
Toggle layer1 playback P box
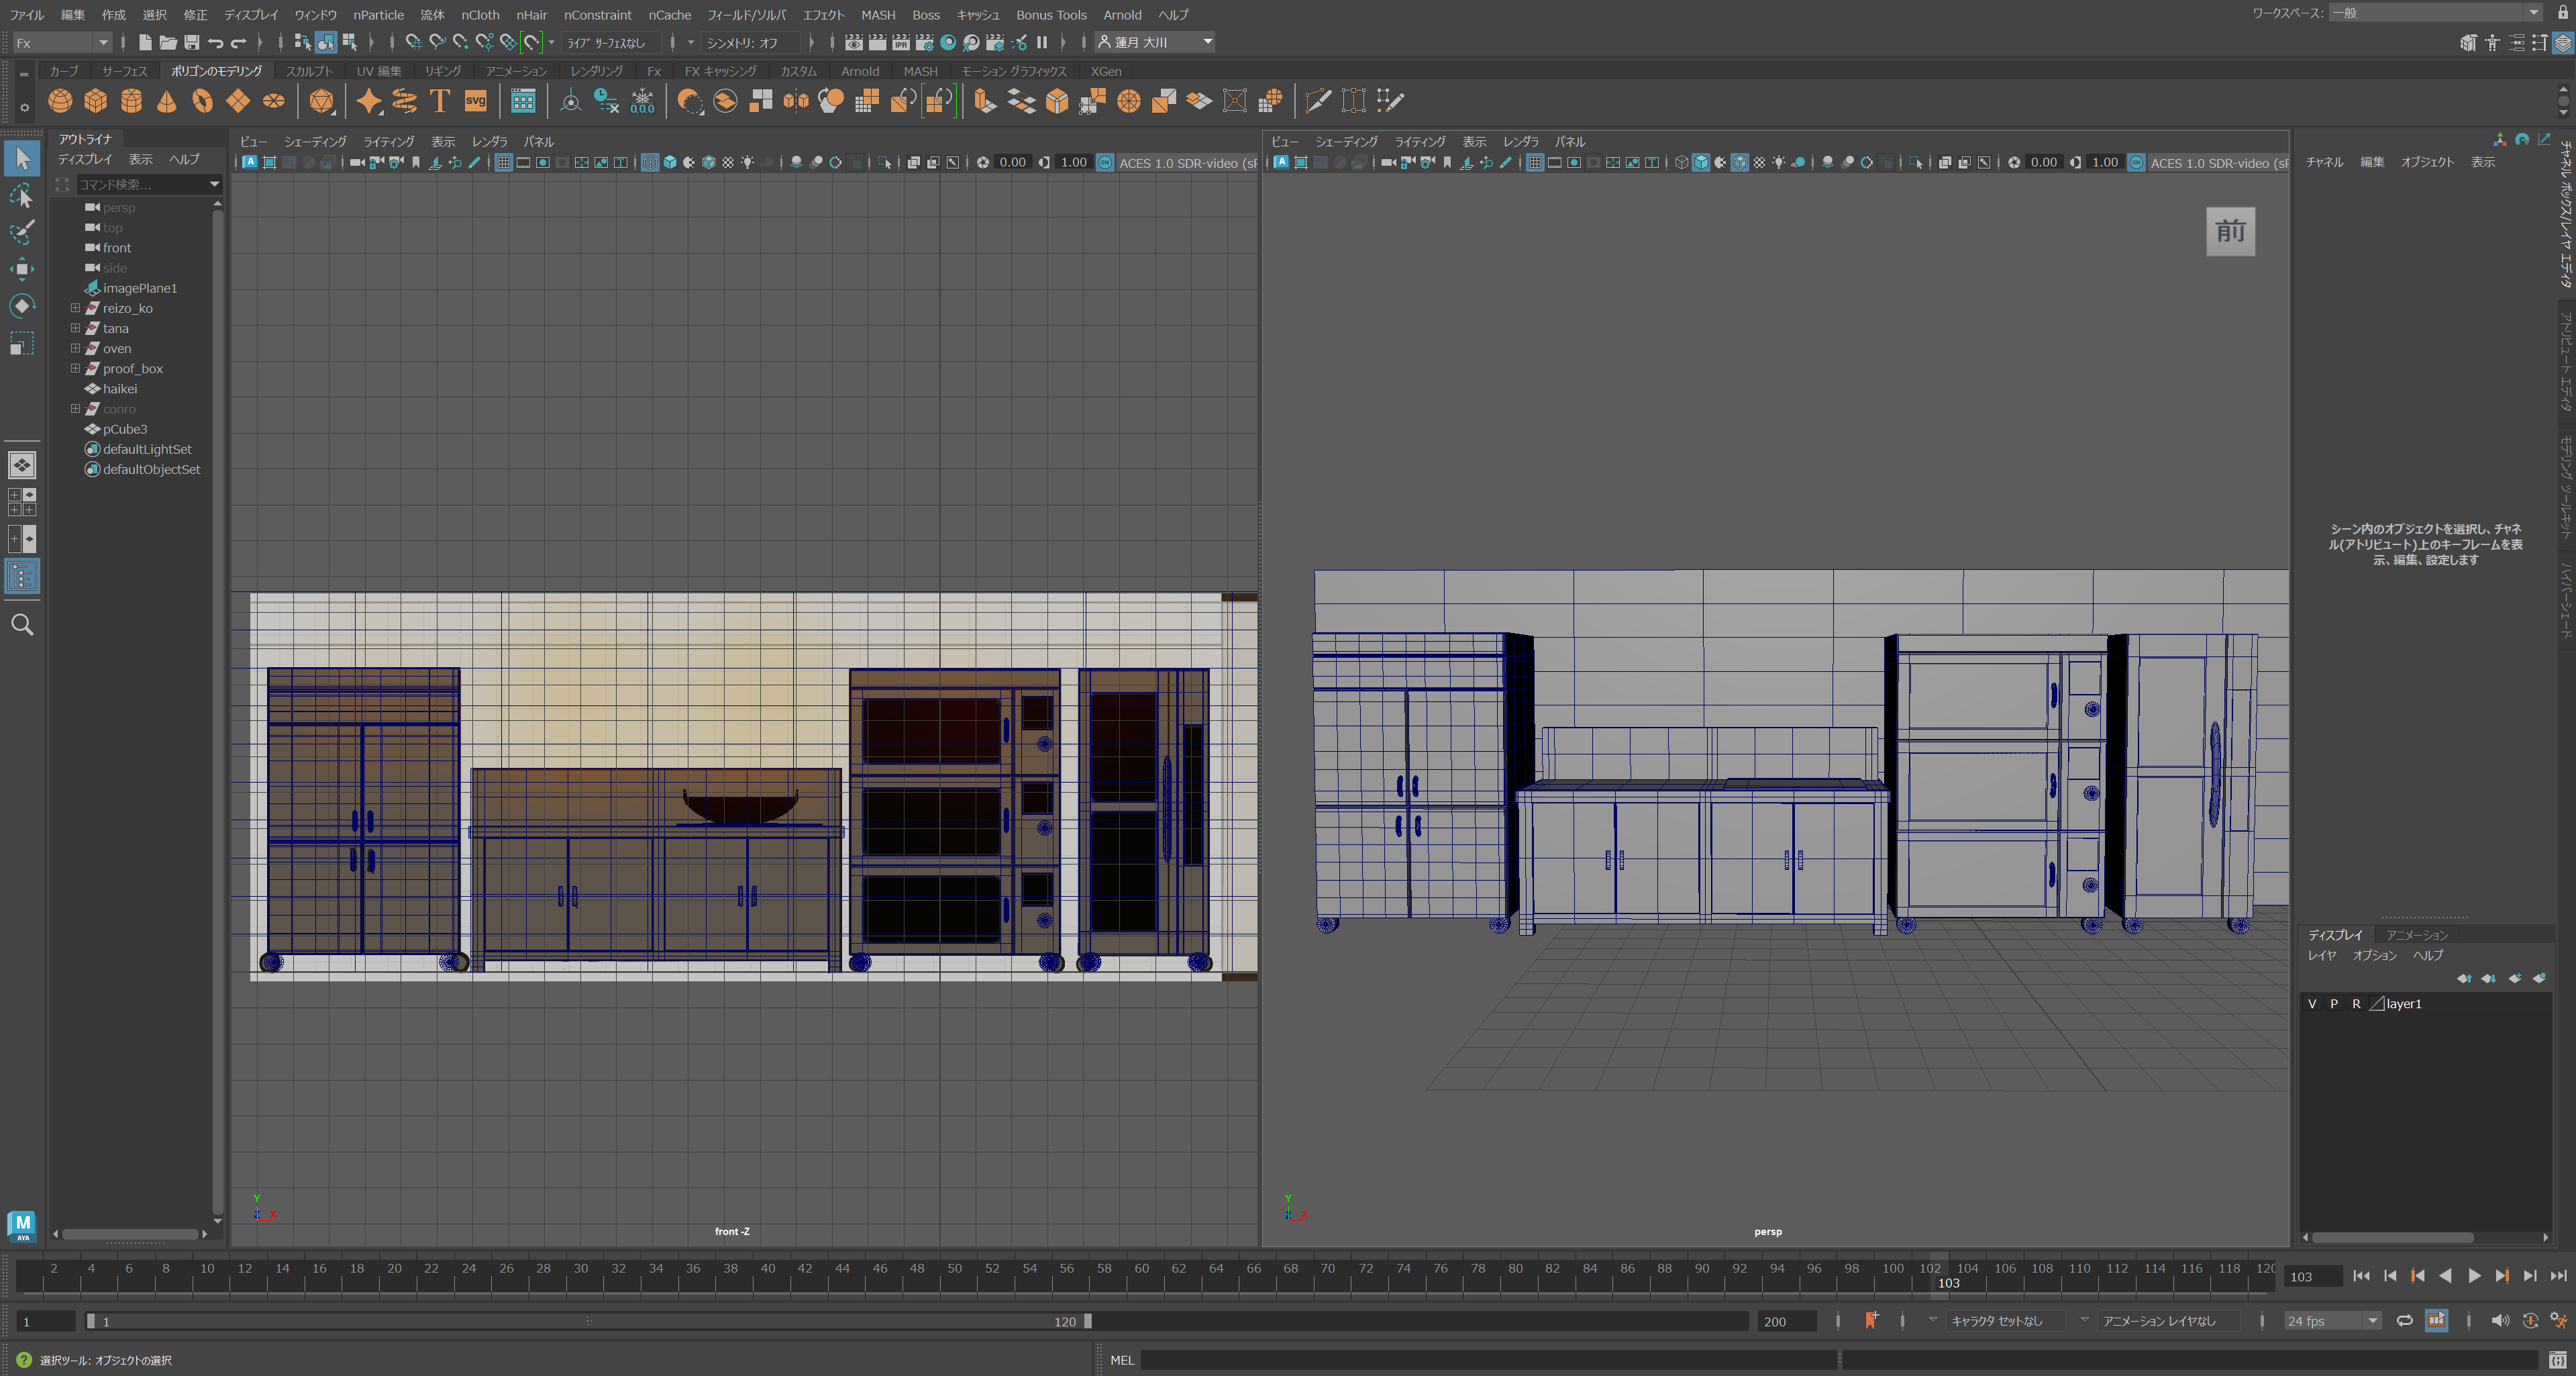(2334, 1004)
